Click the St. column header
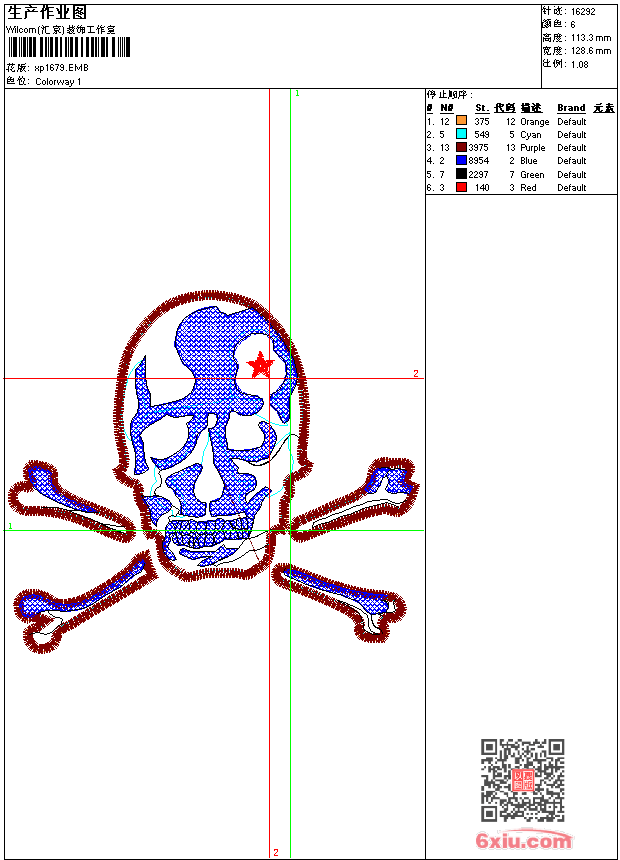 (482, 108)
